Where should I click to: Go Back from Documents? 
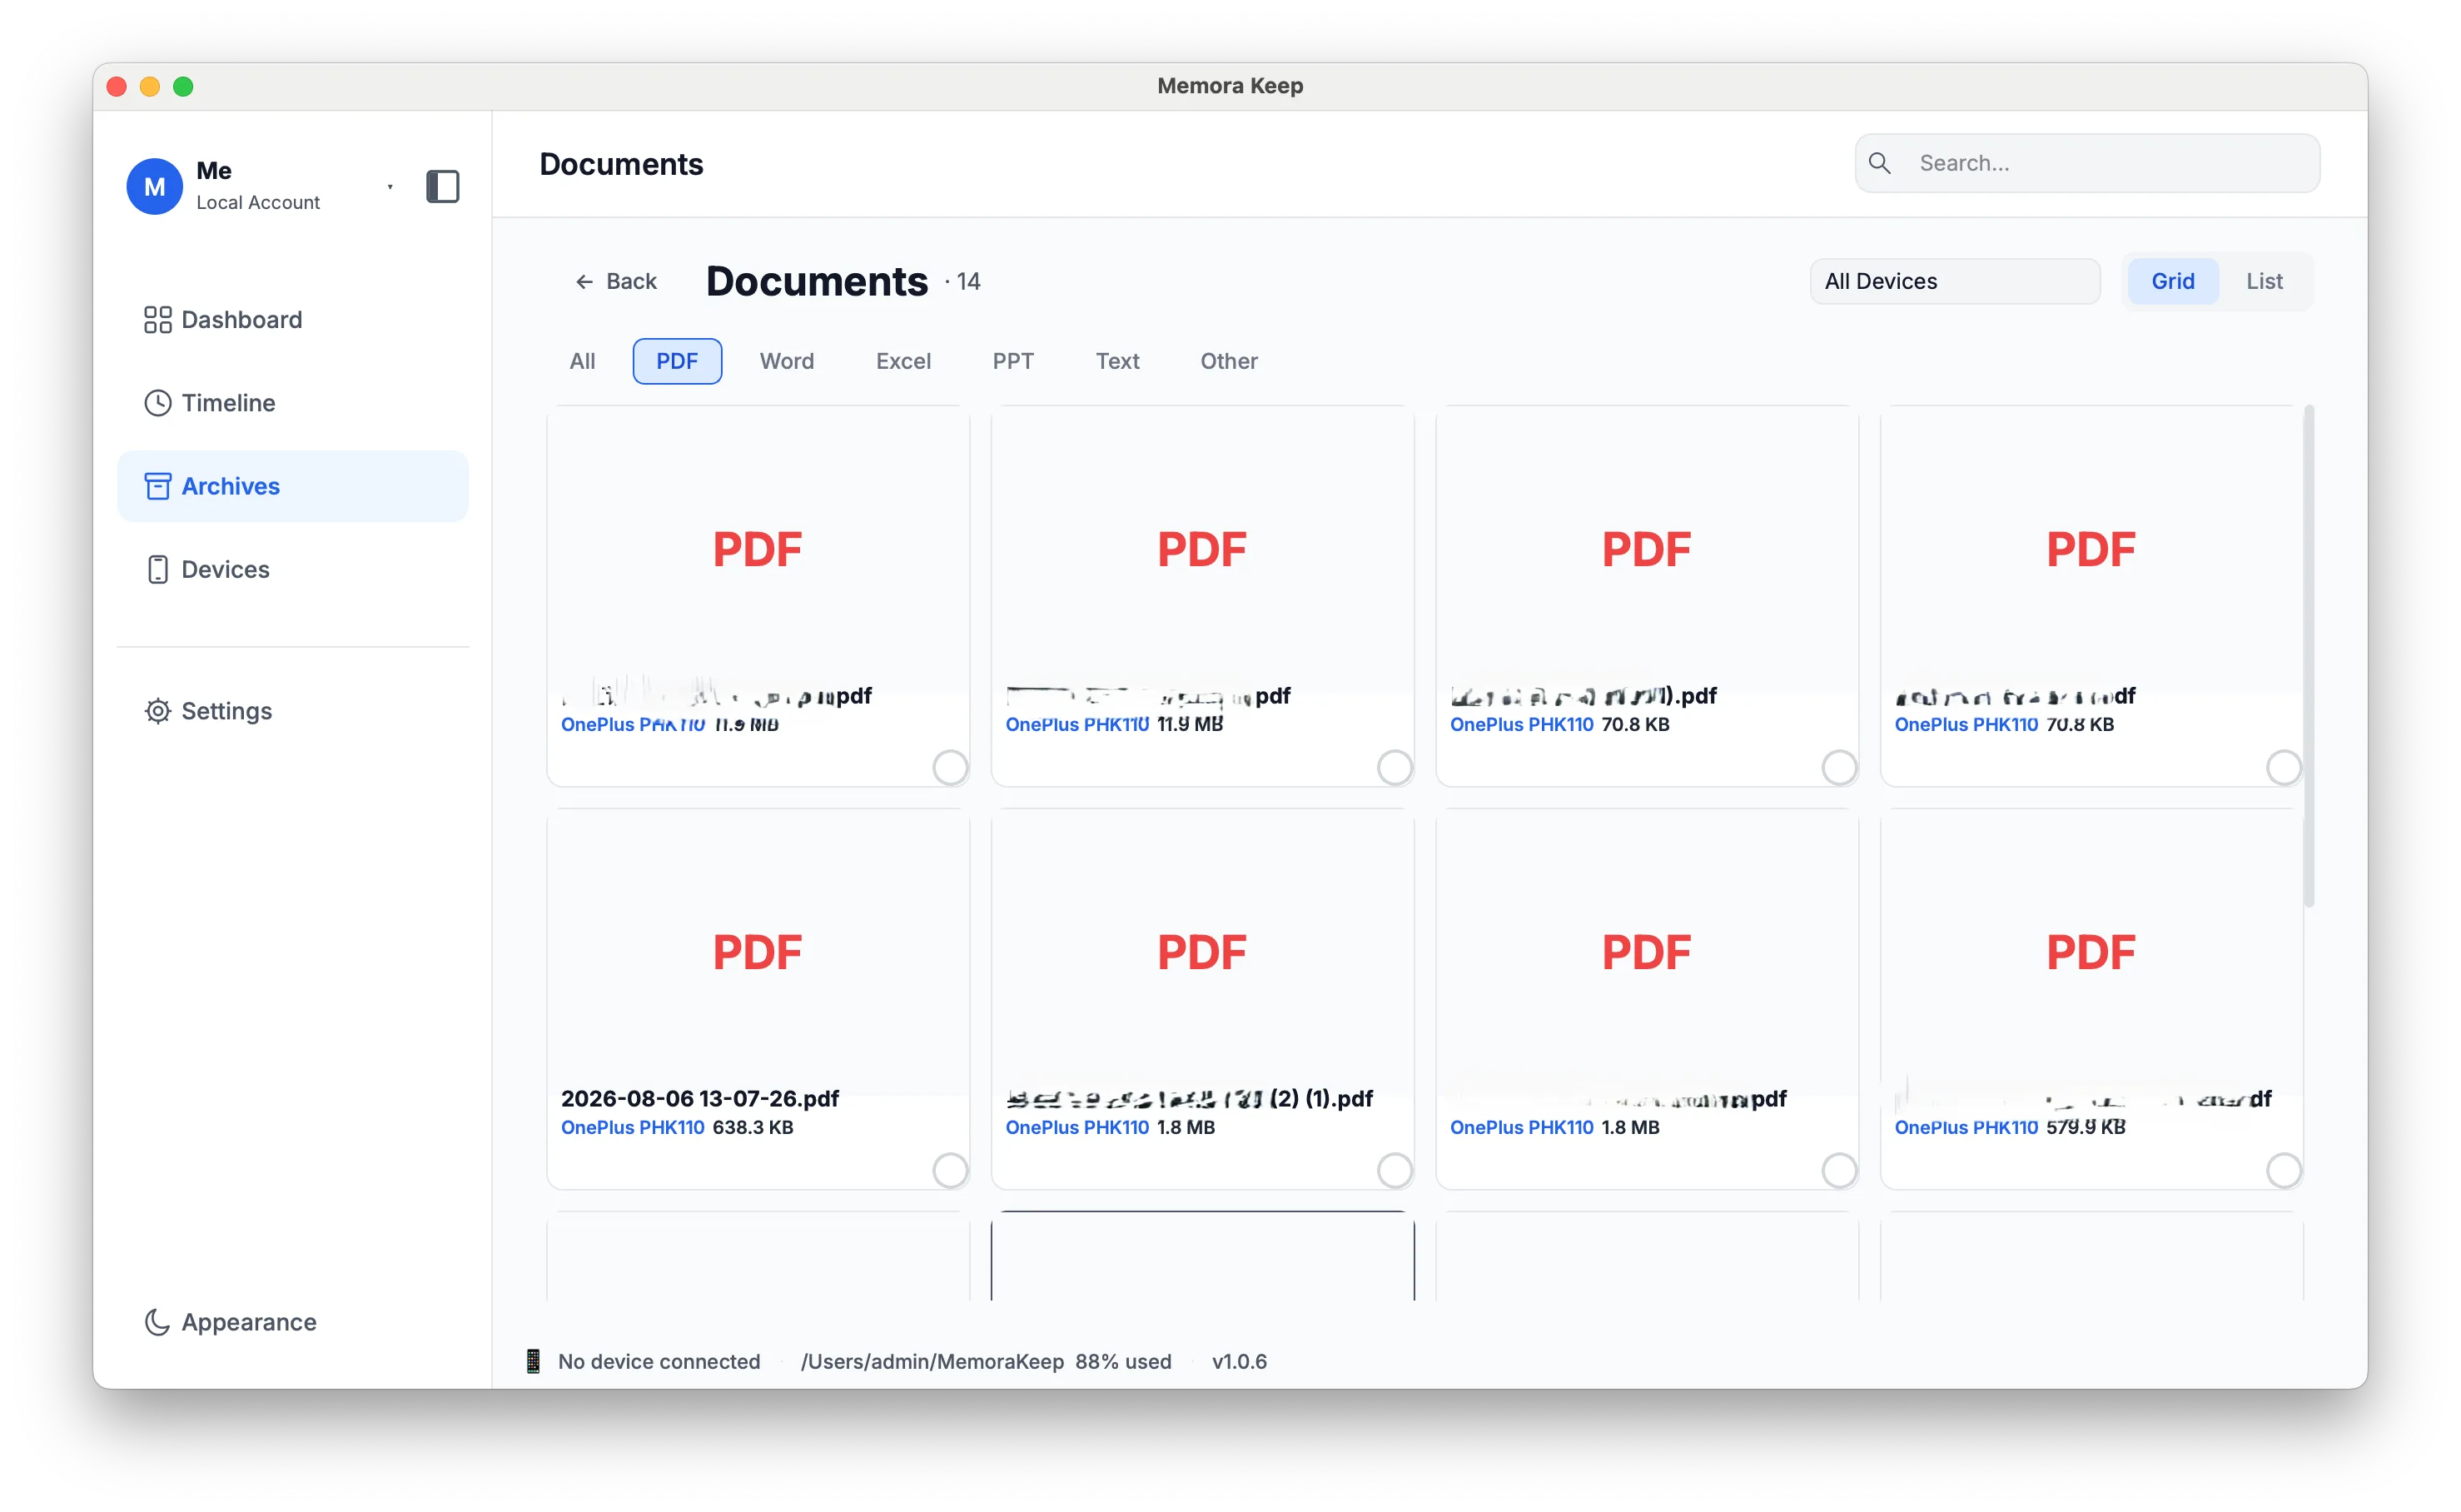[616, 282]
